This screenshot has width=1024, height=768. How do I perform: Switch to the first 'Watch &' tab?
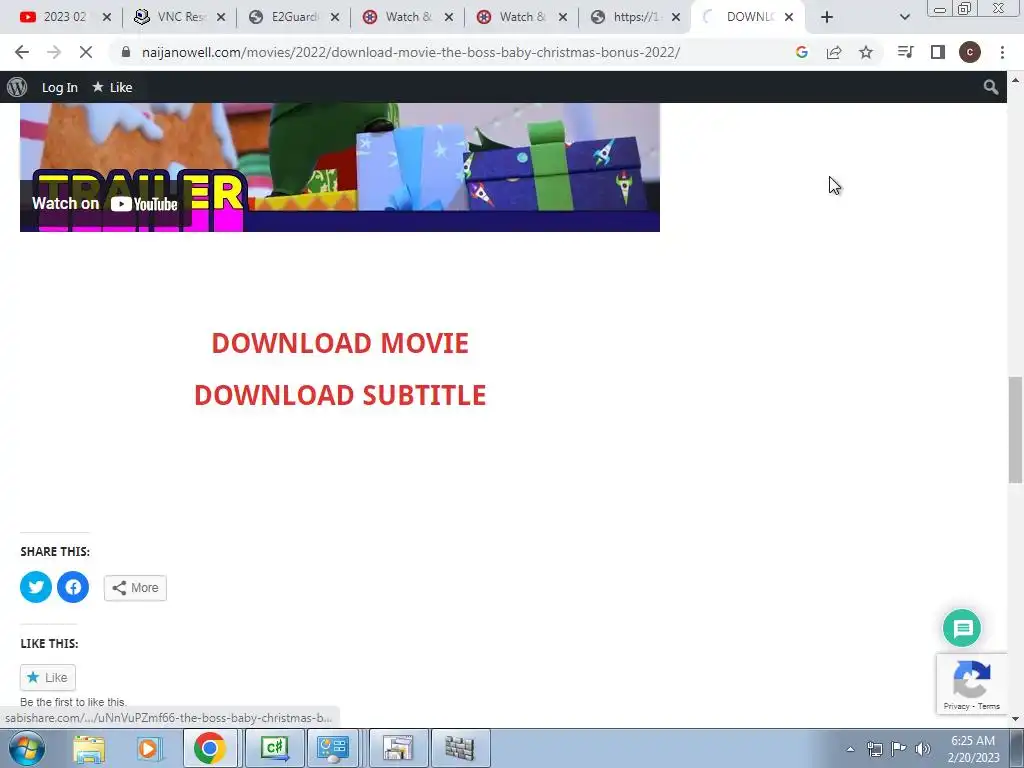pos(408,17)
